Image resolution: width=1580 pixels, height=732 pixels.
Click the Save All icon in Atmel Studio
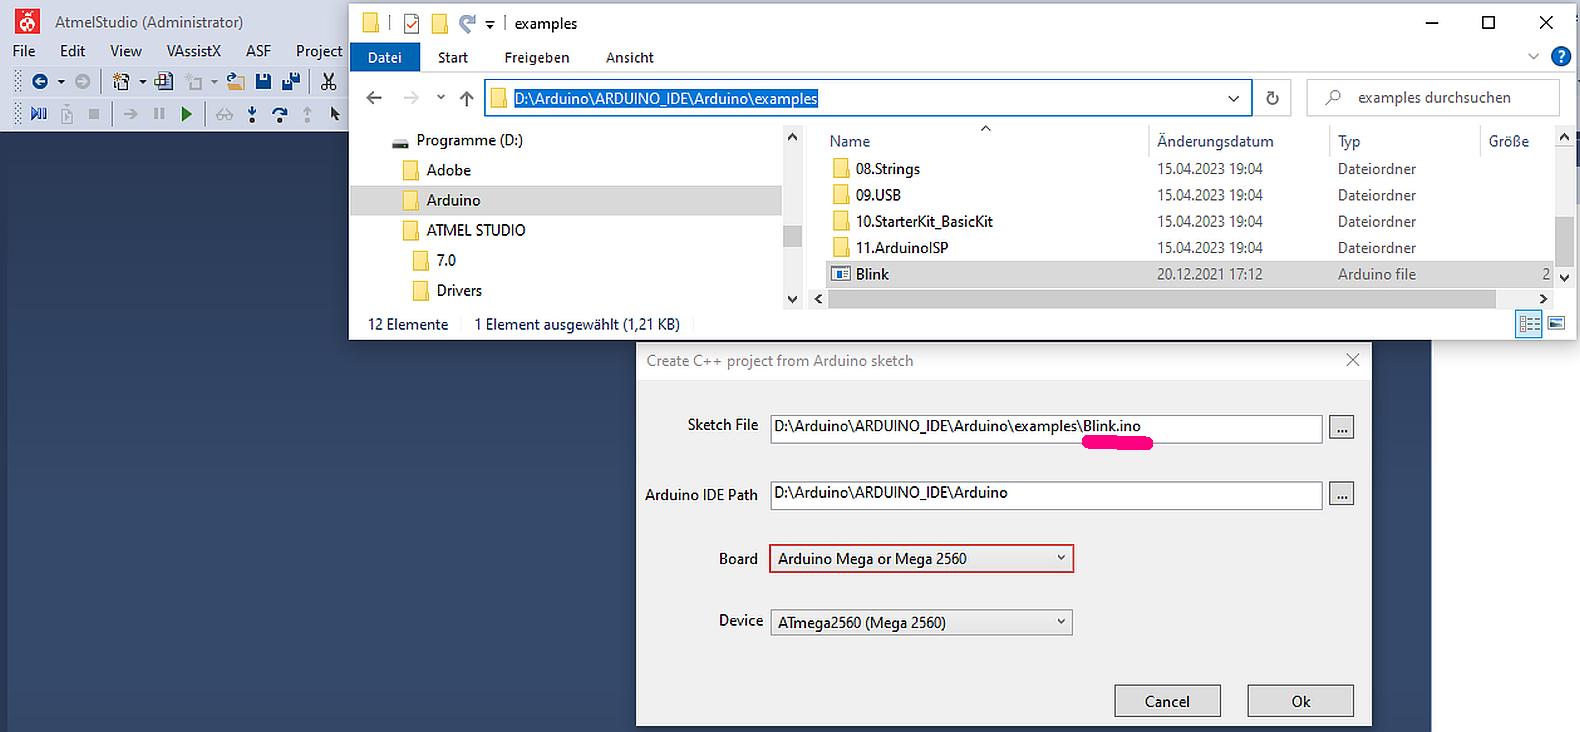pyautogui.click(x=291, y=82)
